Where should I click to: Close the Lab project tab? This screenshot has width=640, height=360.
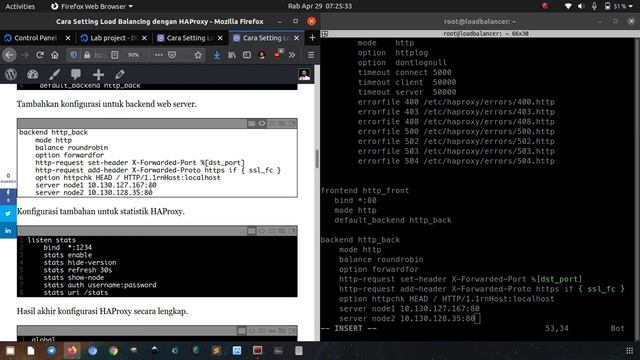point(144,38)
